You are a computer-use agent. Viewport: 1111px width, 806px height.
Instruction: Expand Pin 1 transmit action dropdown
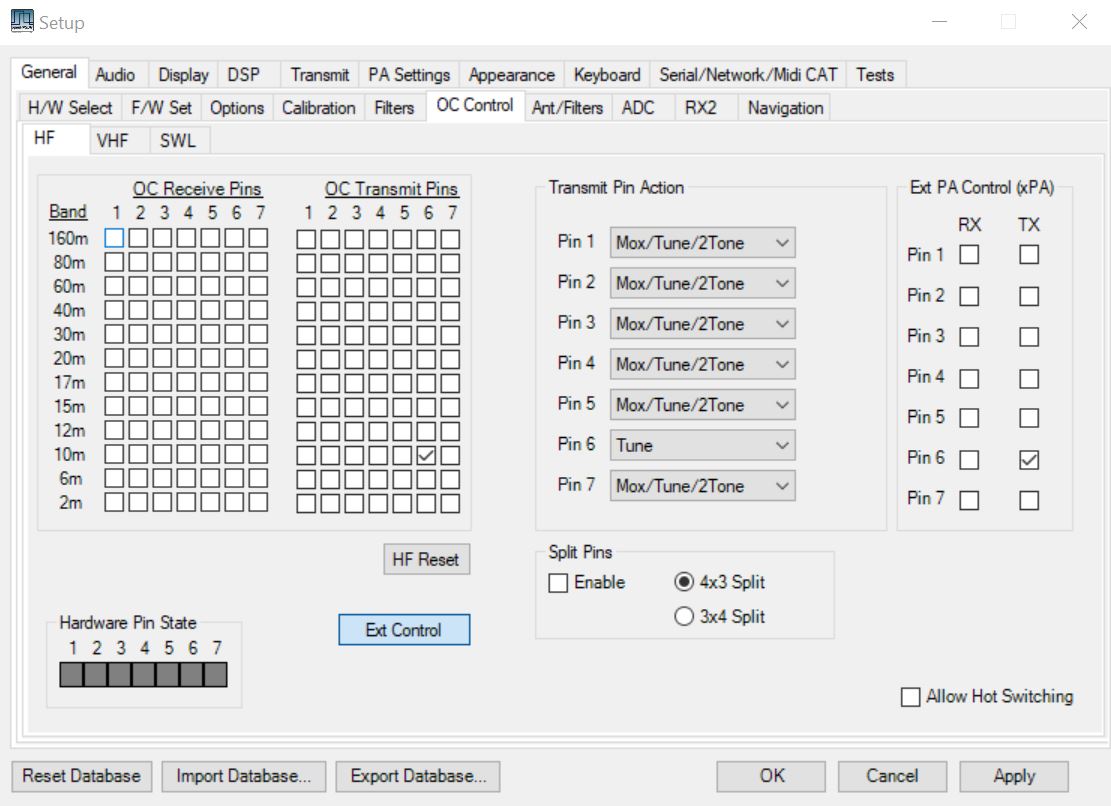(x=703, y=243)
